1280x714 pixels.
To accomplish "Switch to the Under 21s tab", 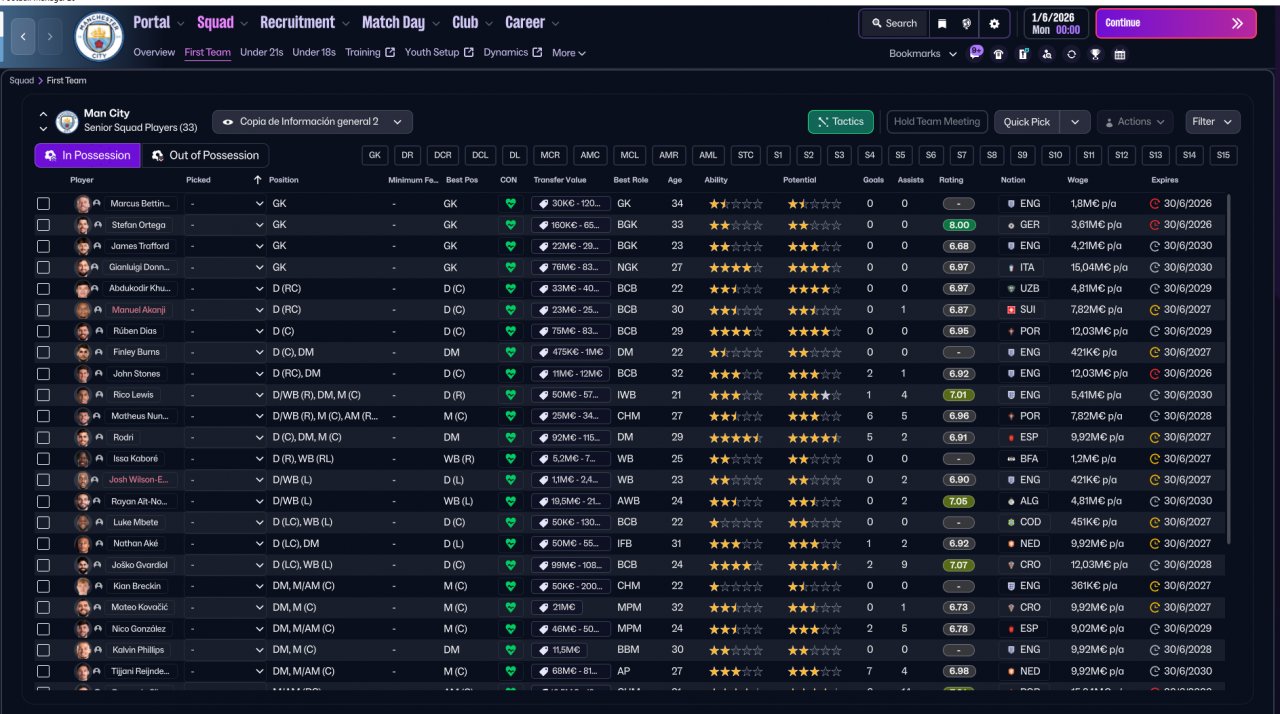I will click(x=262, y=52).
